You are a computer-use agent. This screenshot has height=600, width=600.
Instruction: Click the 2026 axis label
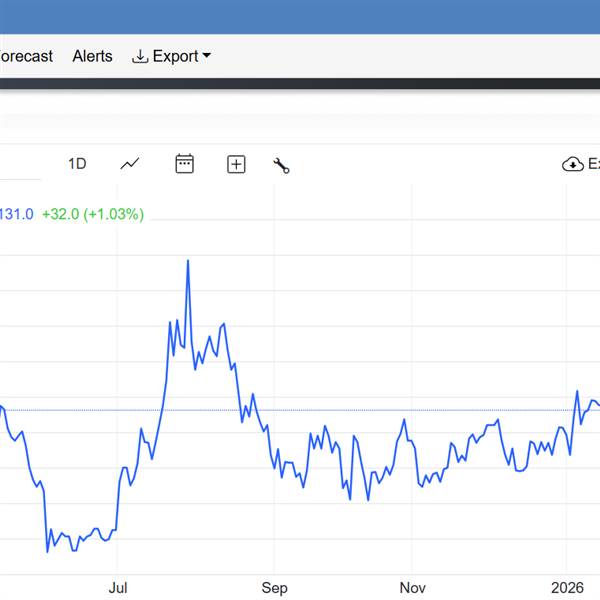[567, 588]
